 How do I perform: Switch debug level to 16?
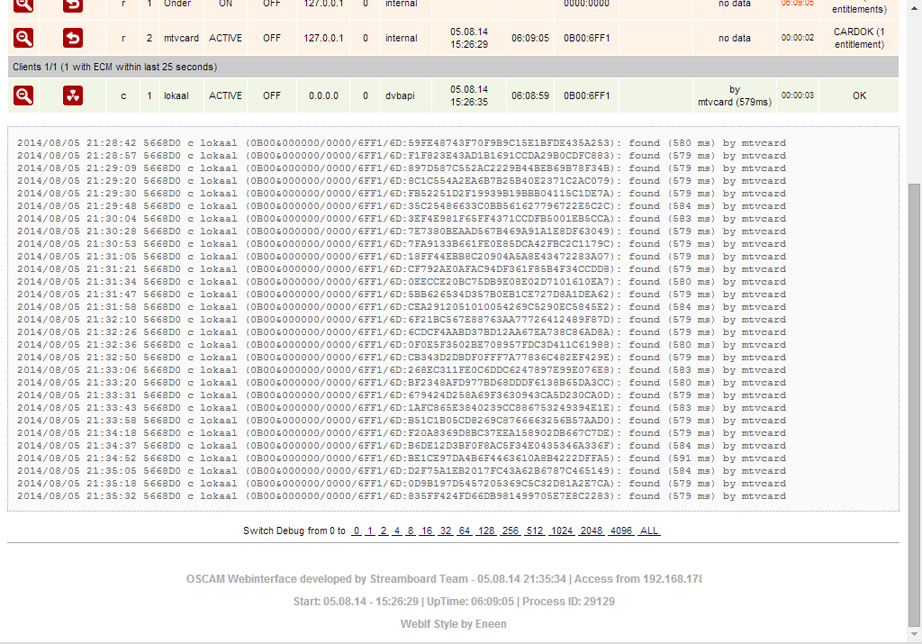pyautogui.click(x=426, y=530)
